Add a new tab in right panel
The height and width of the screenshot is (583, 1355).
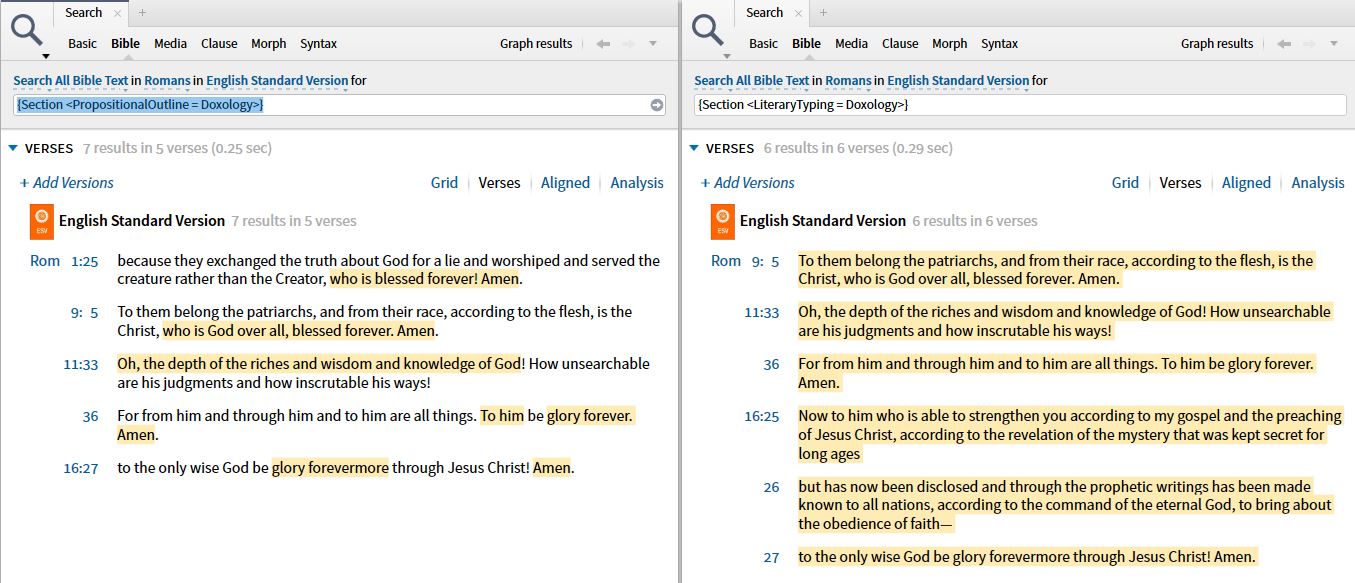(x=823, y=13)
